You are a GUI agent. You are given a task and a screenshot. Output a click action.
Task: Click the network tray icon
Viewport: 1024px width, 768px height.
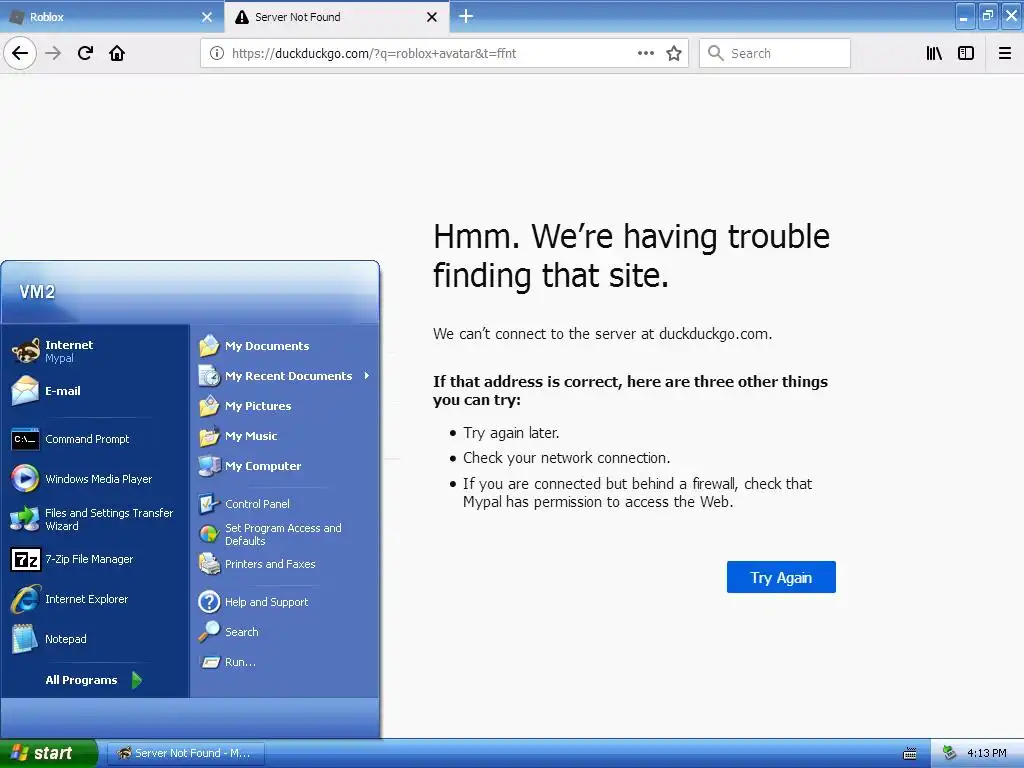coord(950,754)
